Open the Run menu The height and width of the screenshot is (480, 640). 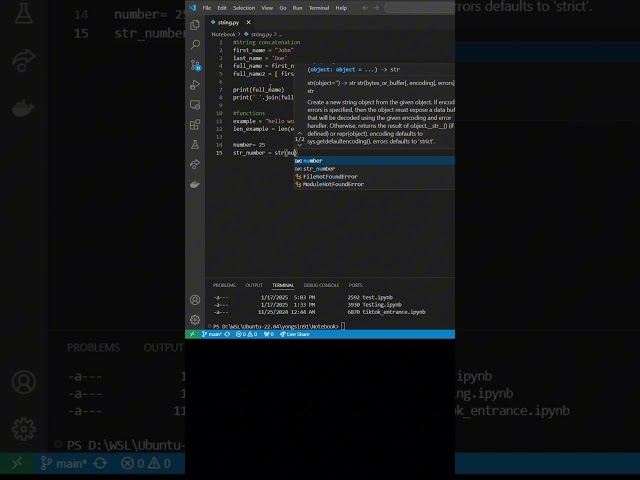click(298, 8)
